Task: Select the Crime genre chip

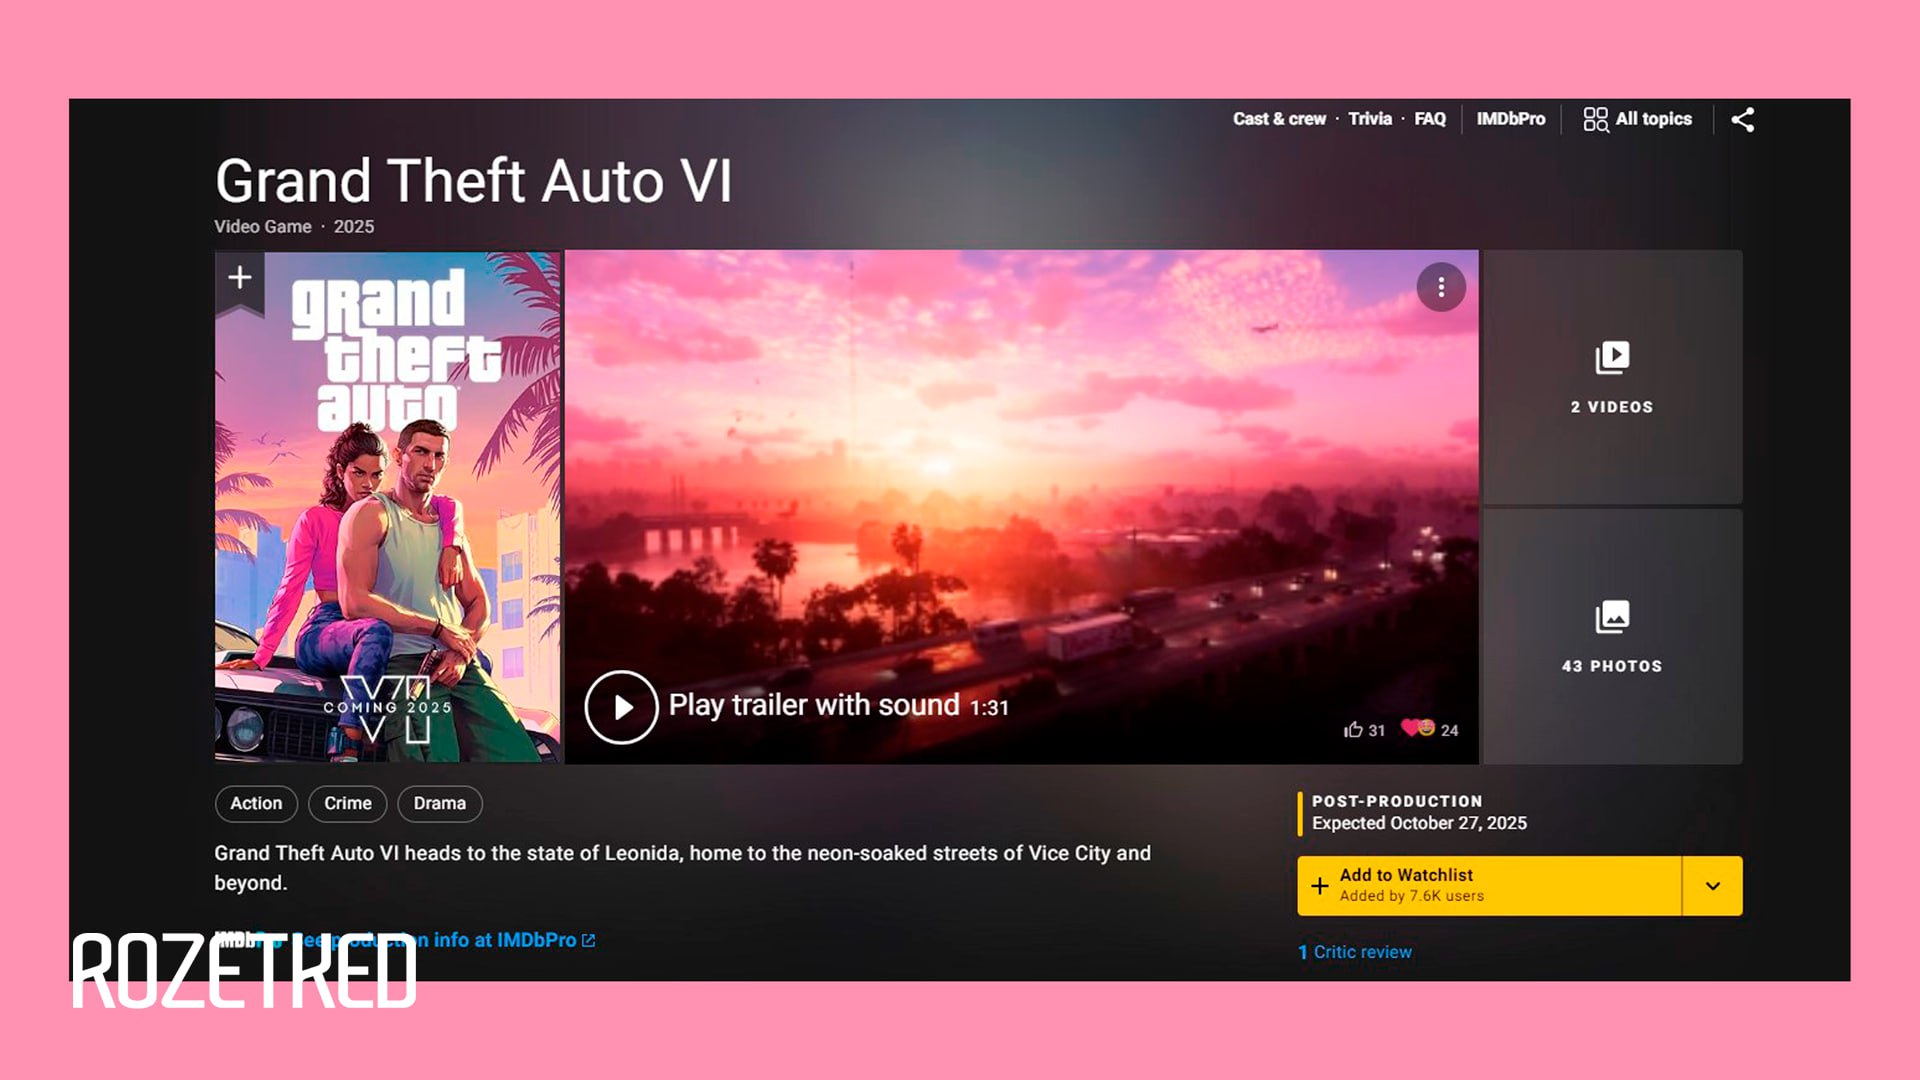Action: pos(348,804)
